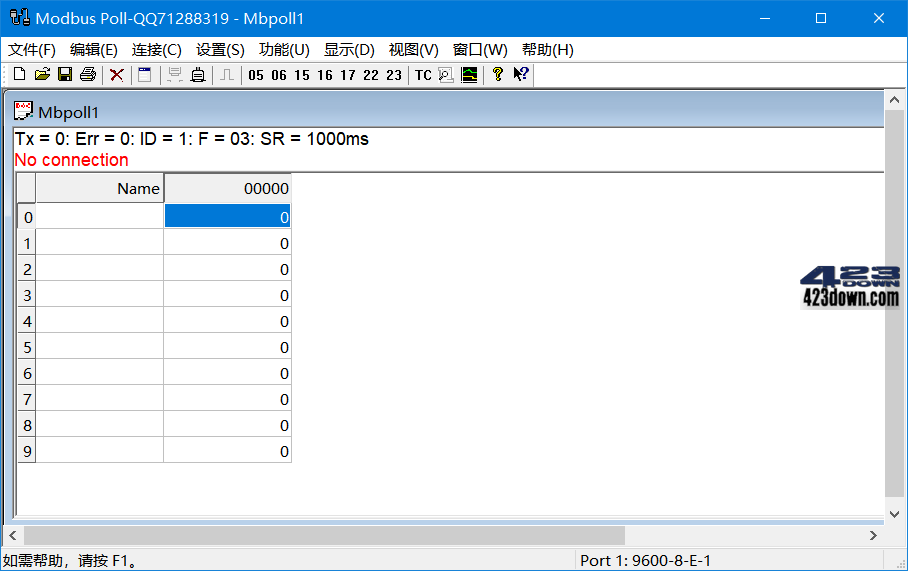Select the value cell in row 2

point(228,269)
